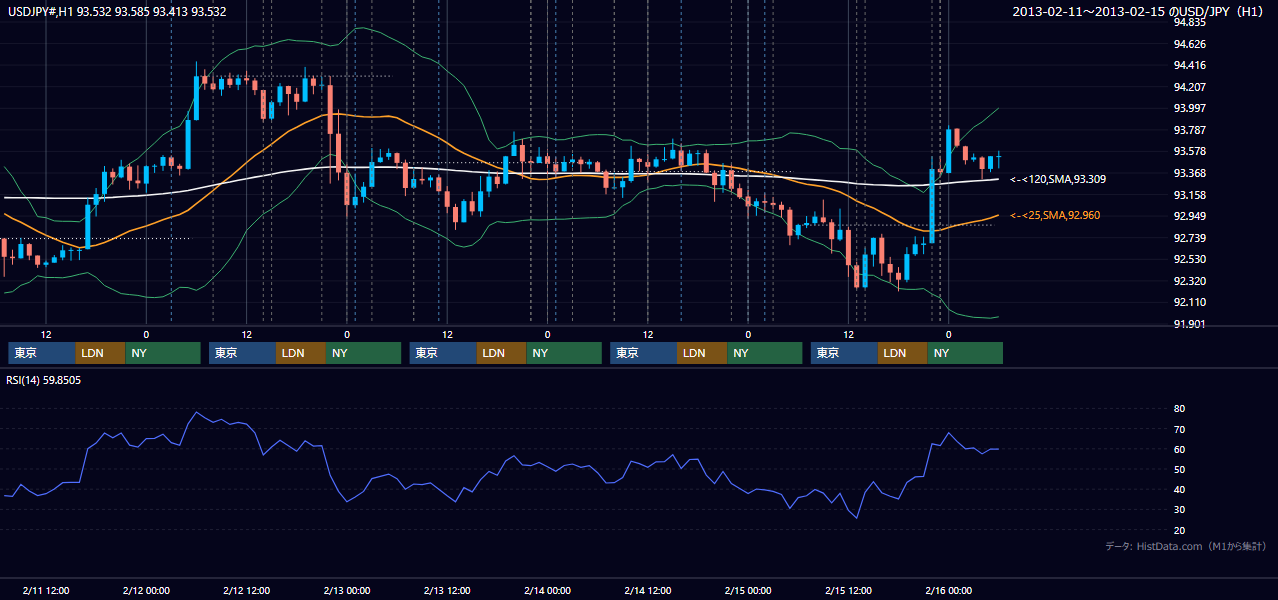Select the 2/16 00:00 time label
This screenshot has width=1278, height=600.
coord(948,590)
